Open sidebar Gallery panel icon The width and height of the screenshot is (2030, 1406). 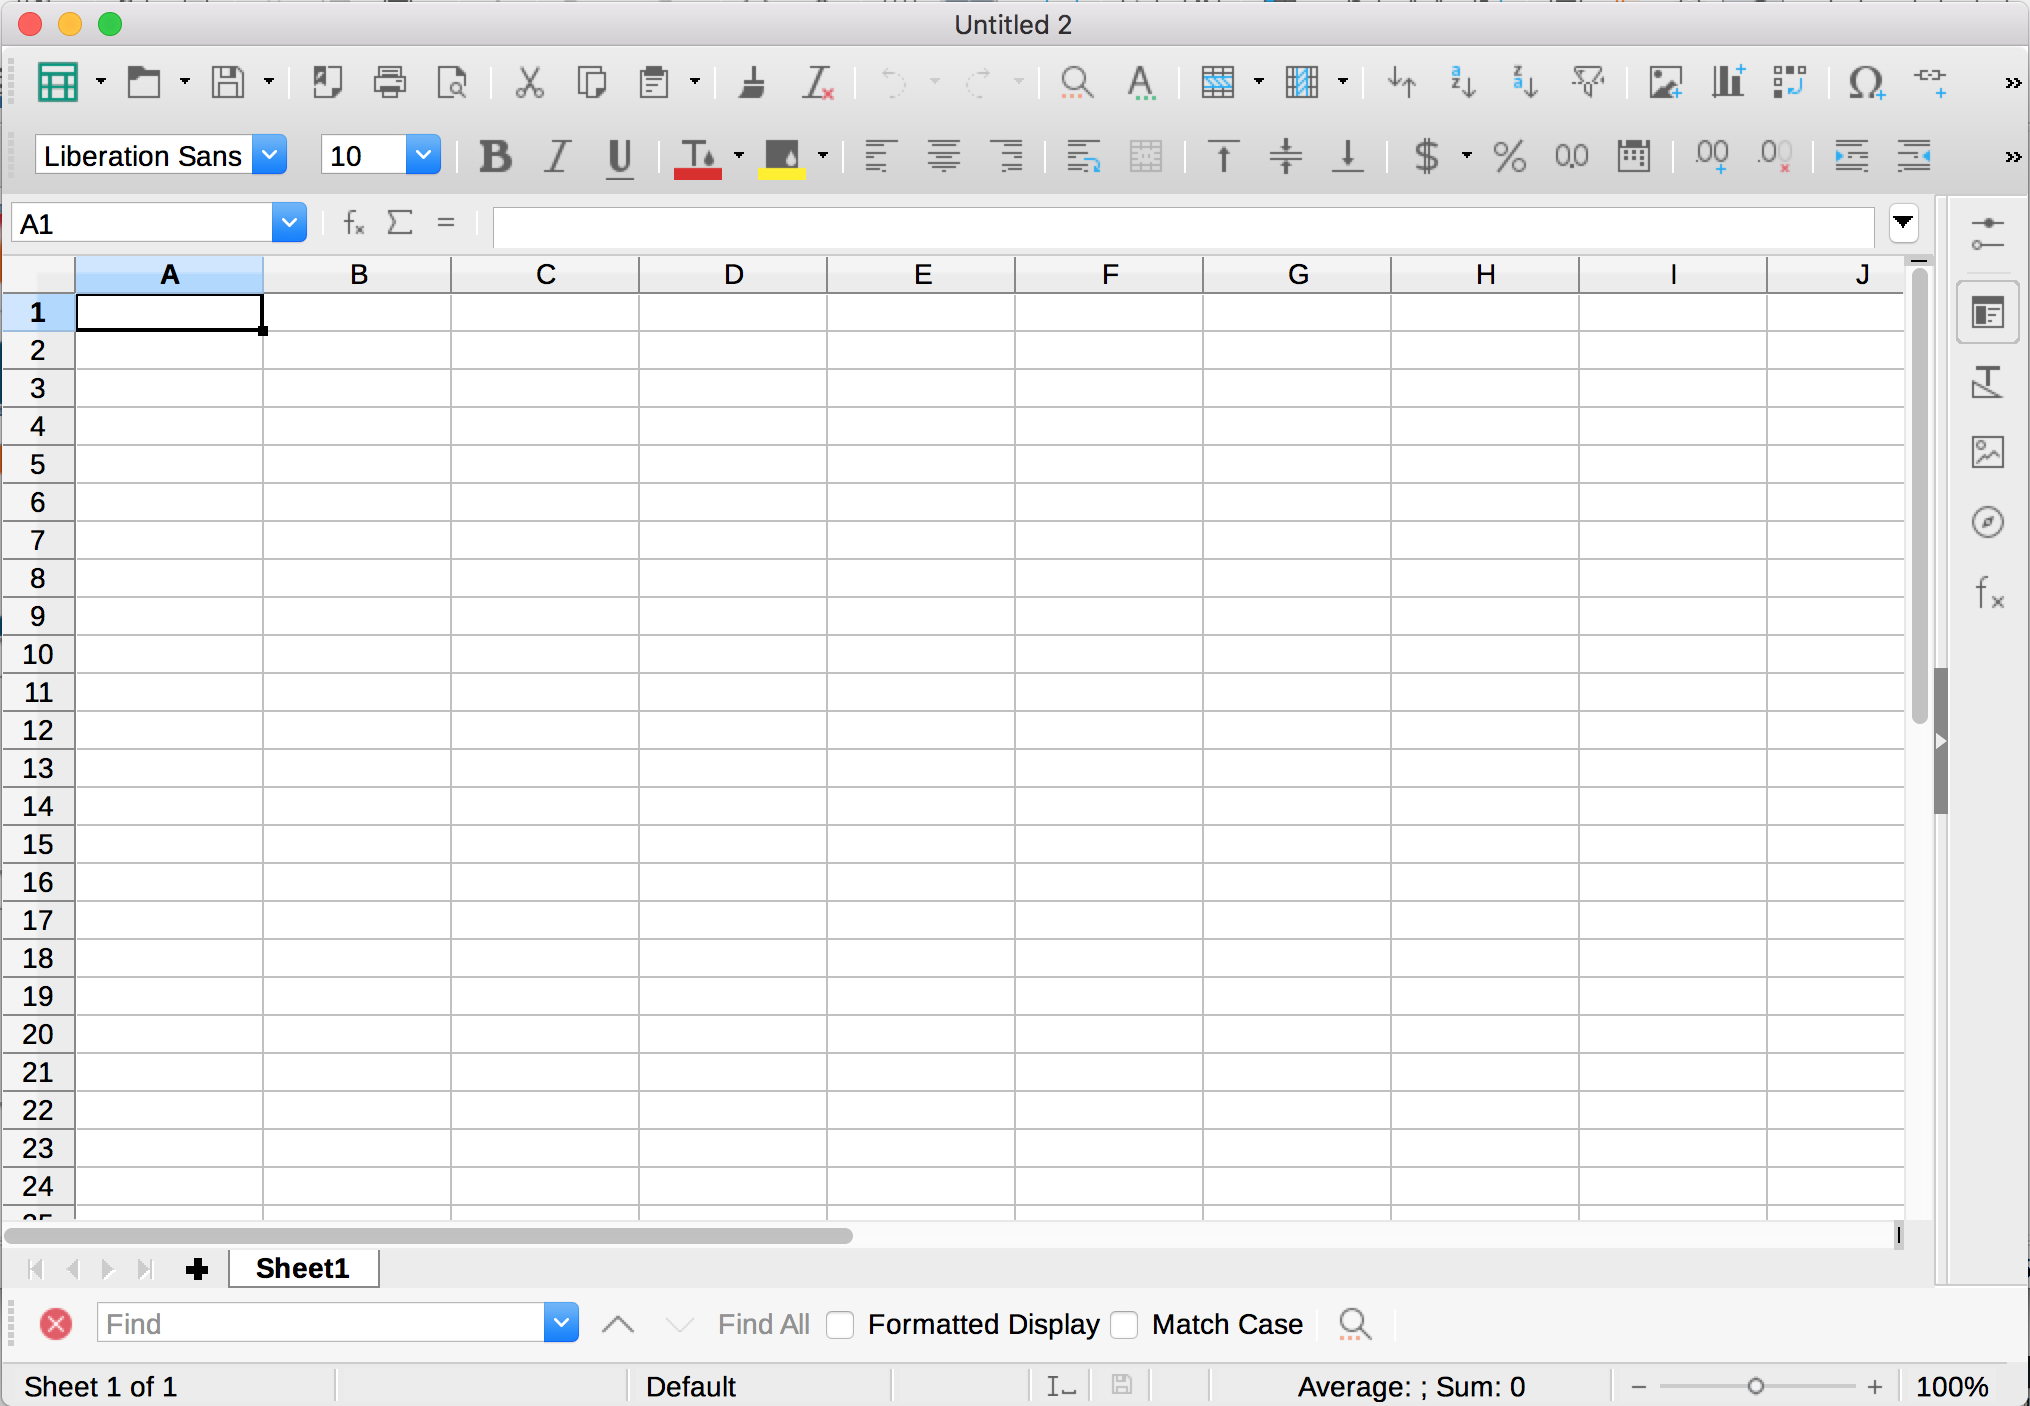[1988, 452]
